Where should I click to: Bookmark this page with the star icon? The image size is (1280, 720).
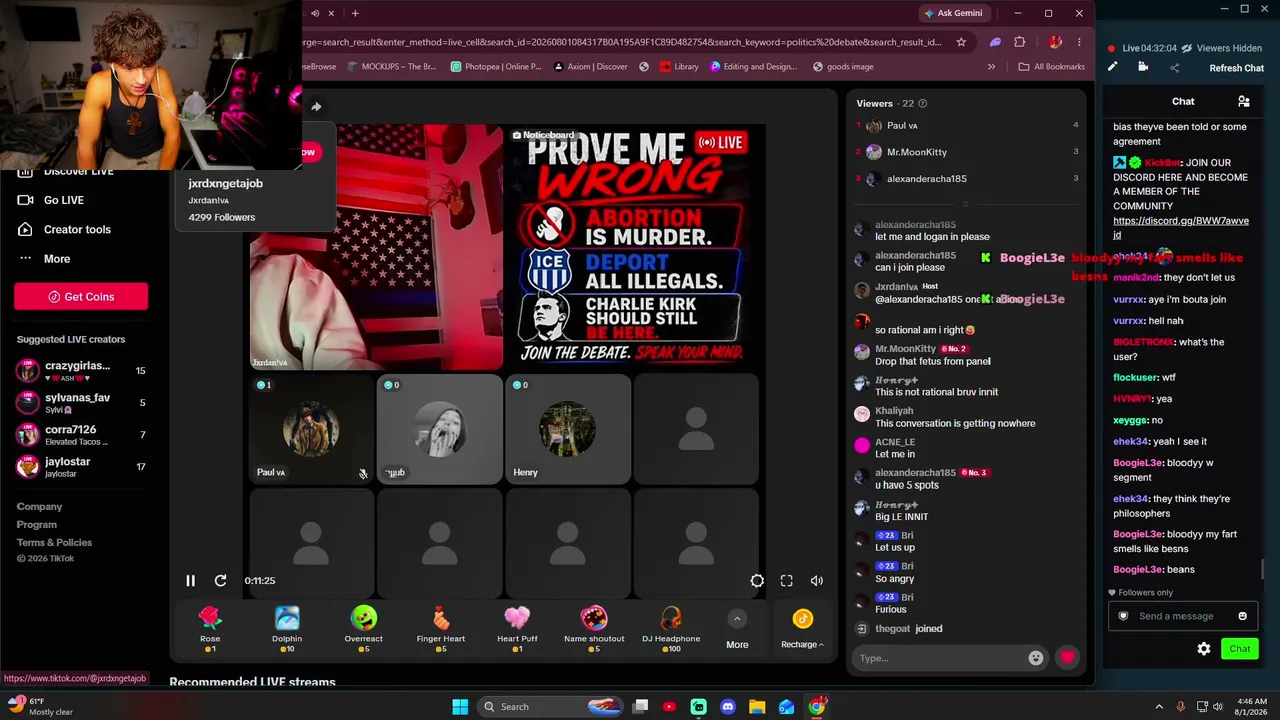961,42
